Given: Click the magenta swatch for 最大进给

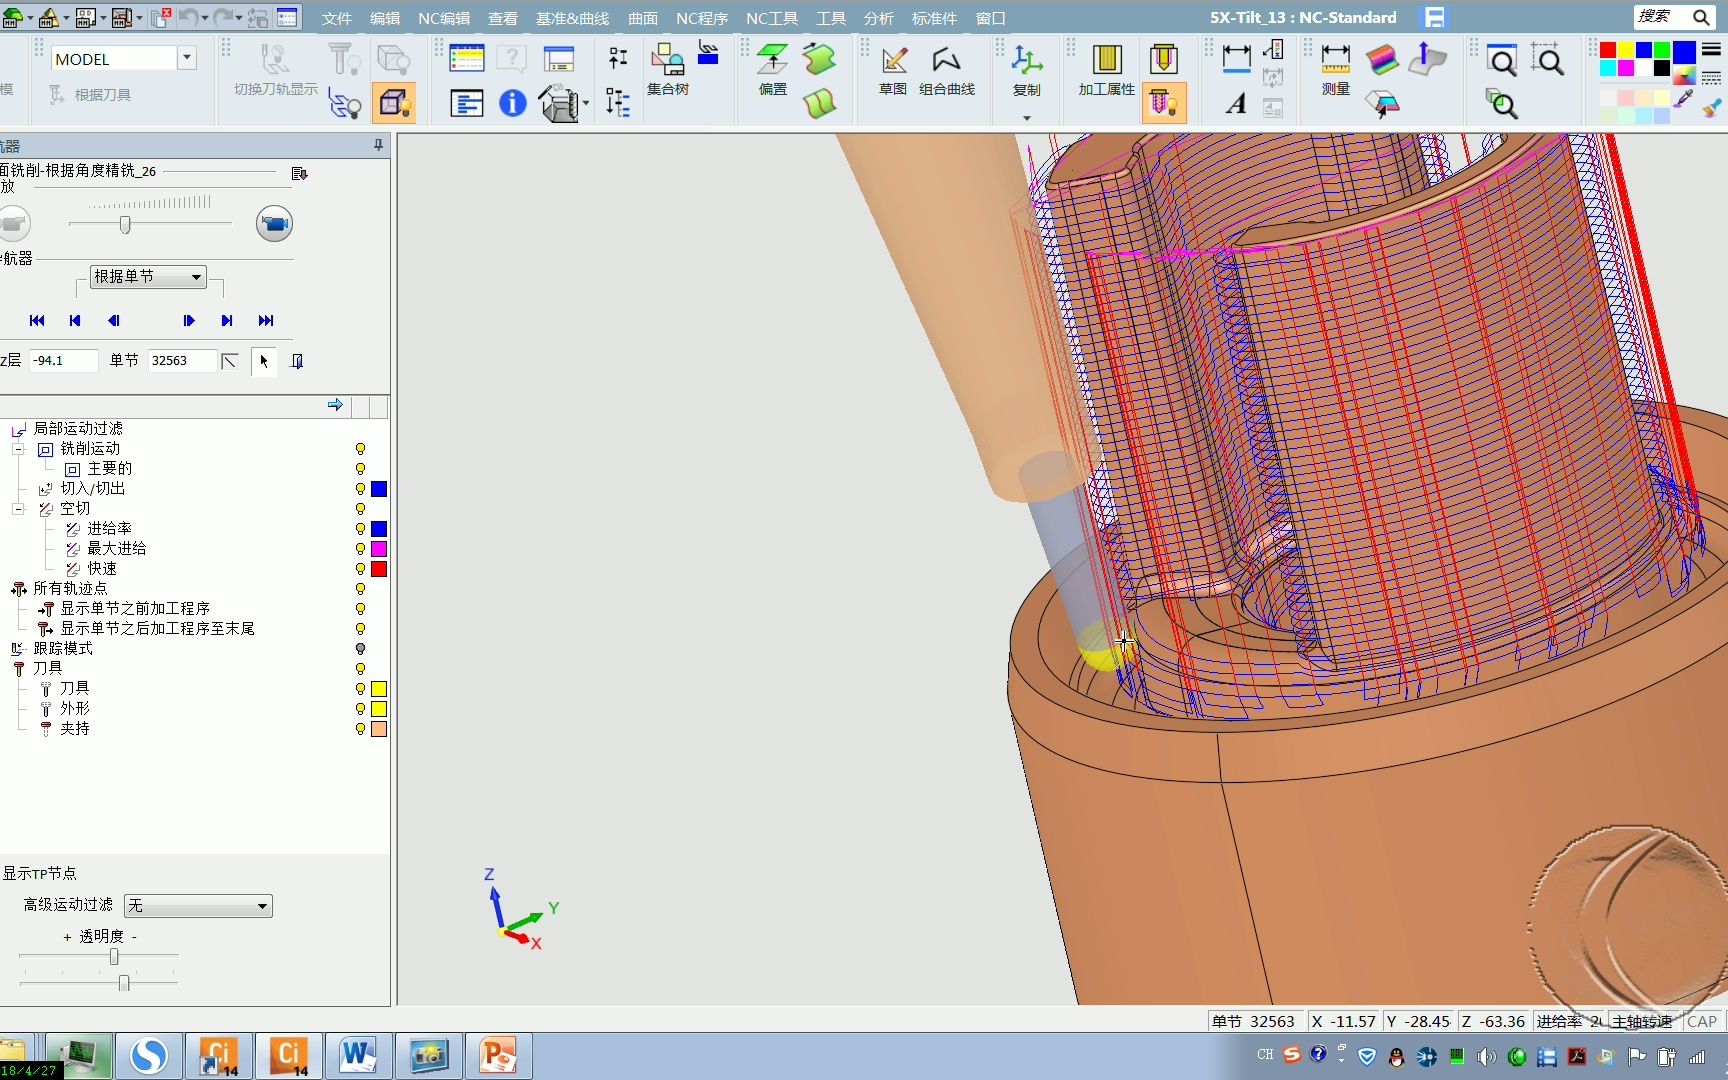Looking at the screenshot, I should coord(379,549).
